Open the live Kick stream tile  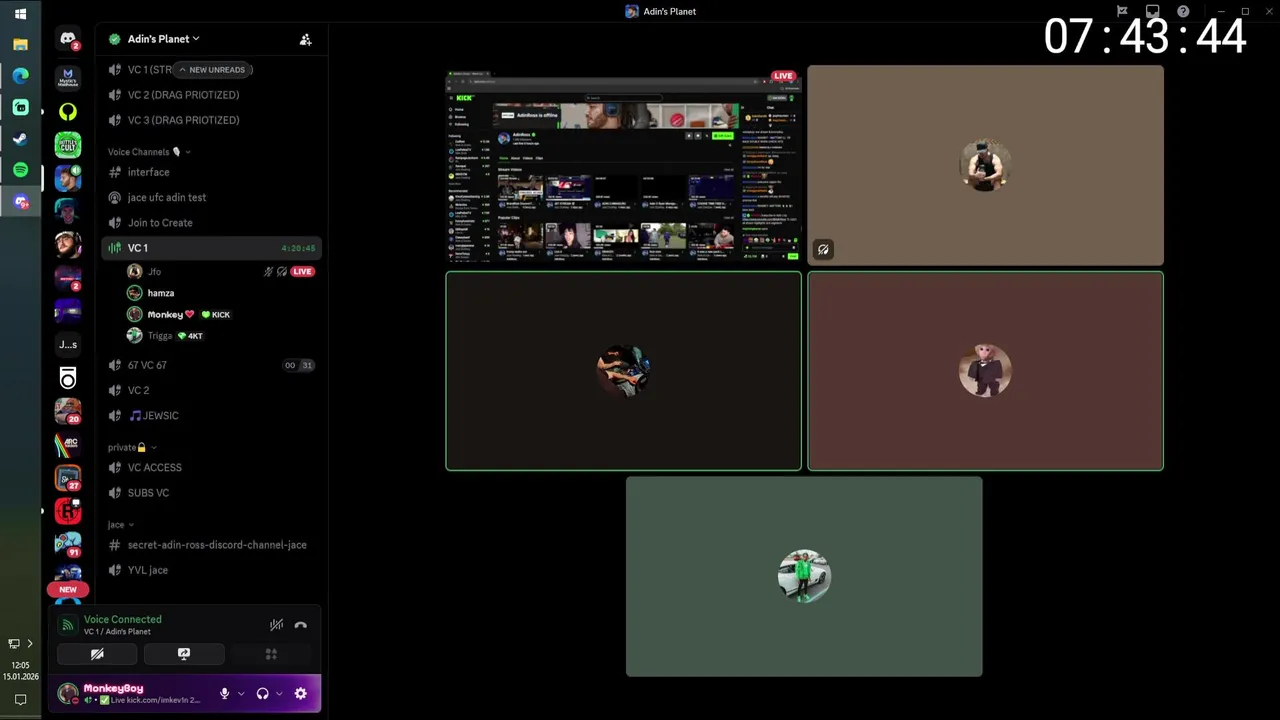click(x=623, y=166)
